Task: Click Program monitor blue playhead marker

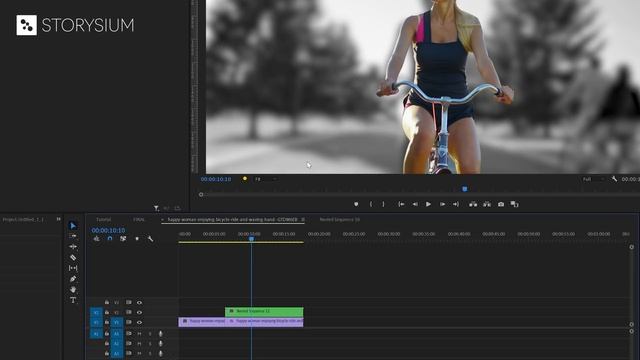Action: point(464,189)
